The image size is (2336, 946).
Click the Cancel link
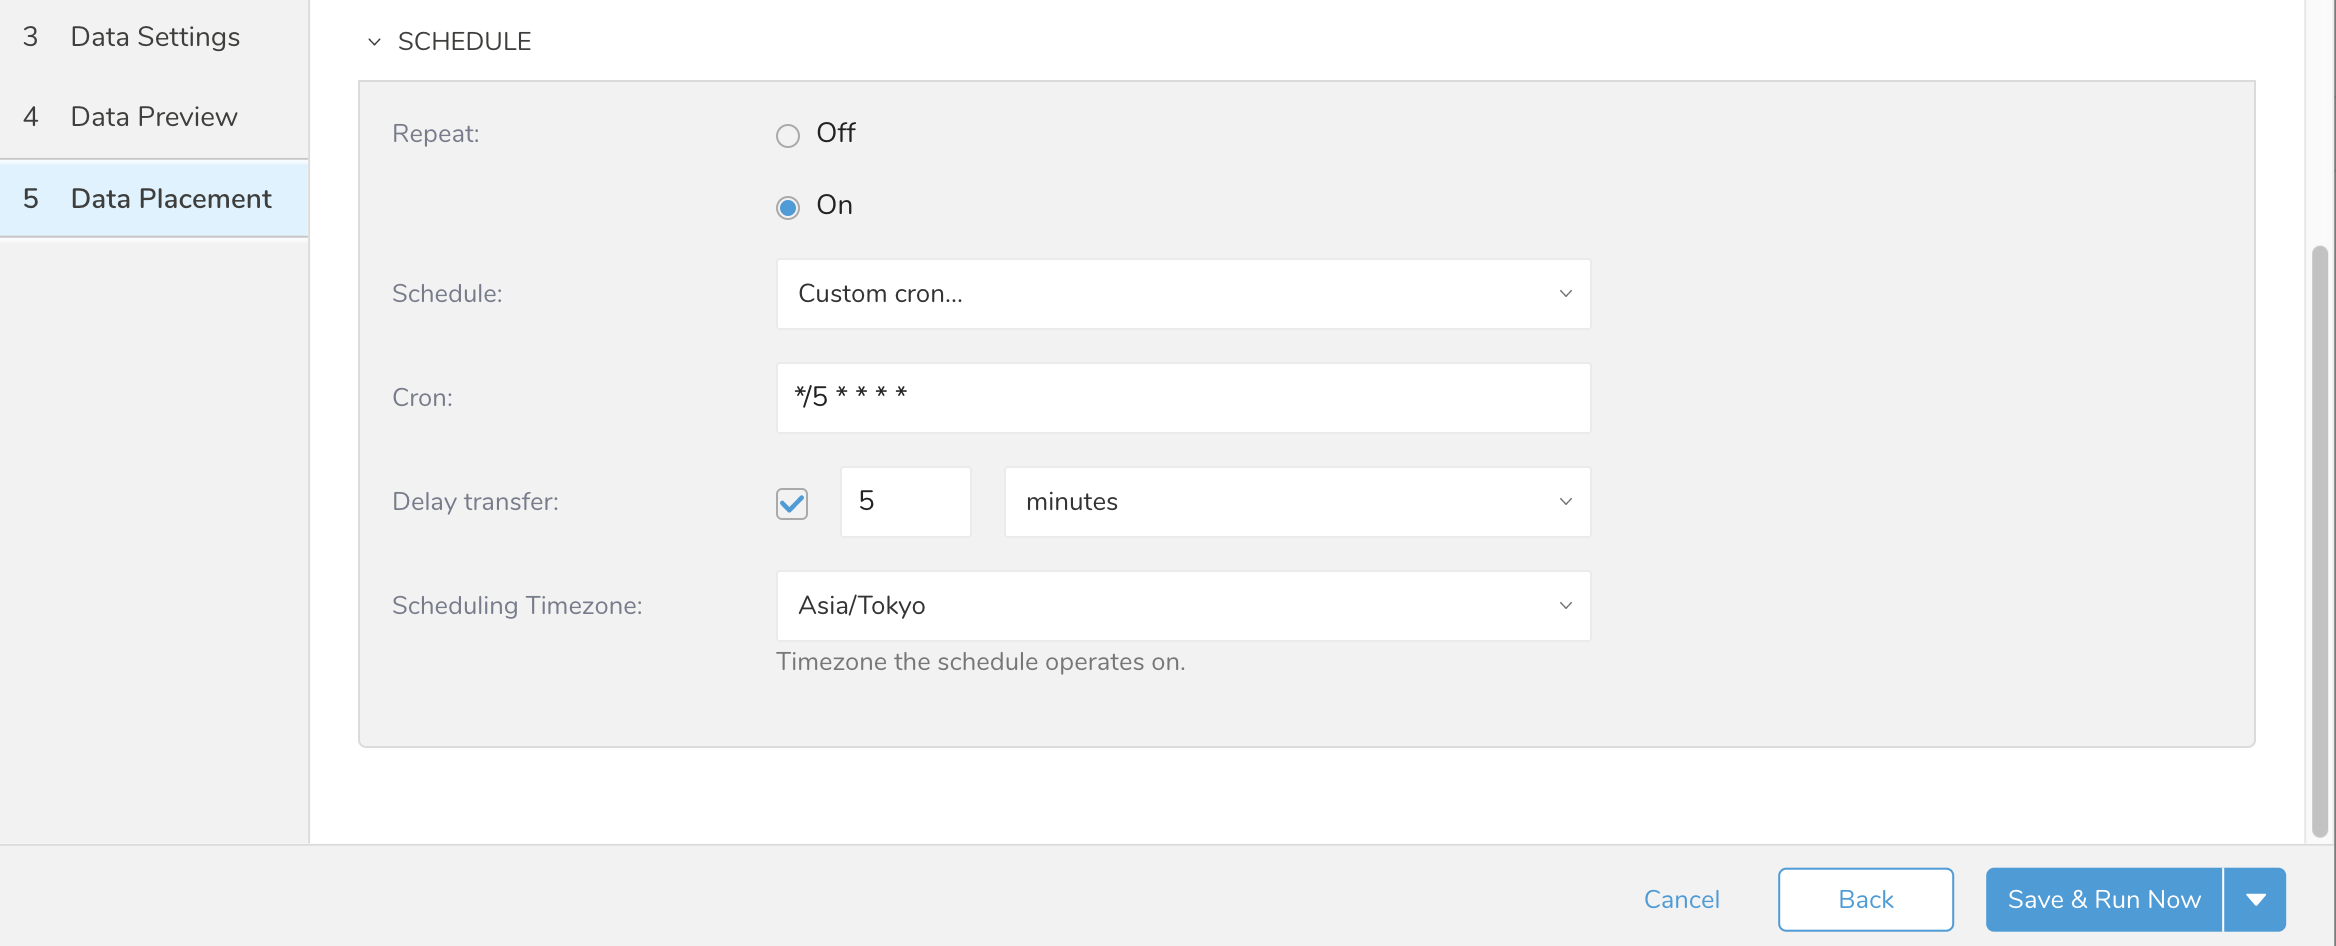coord(1681,899)
